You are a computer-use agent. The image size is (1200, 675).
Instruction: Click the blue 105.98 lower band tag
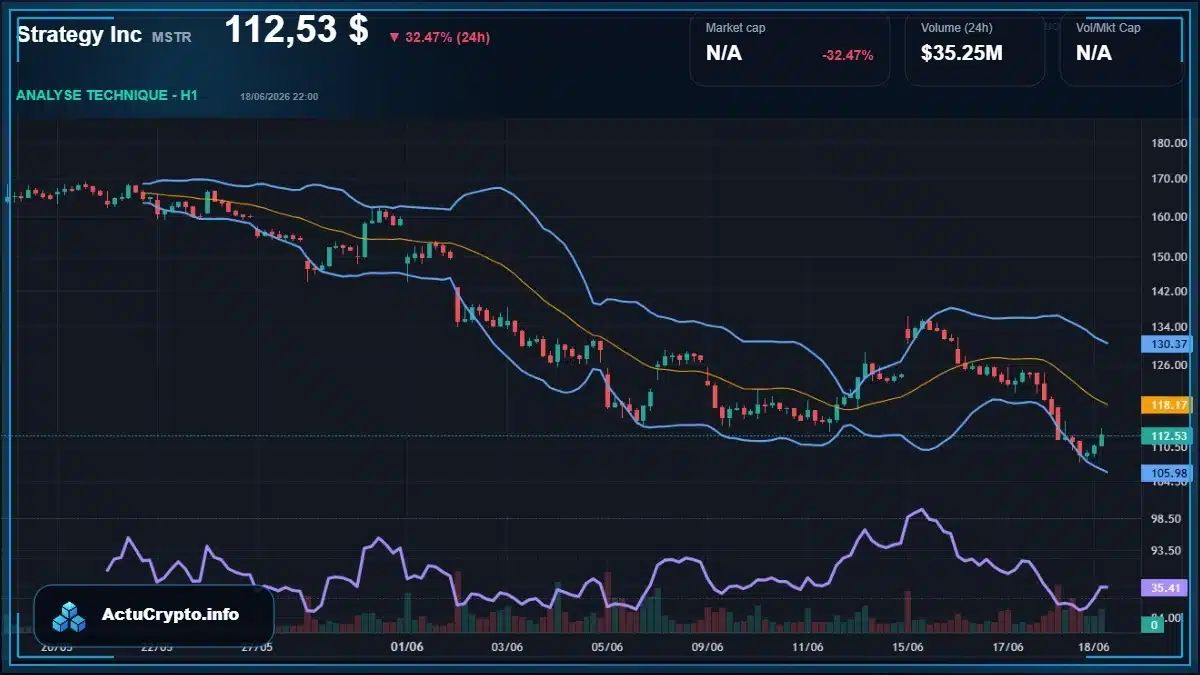pyautogui.click(x=1168, y=473)
